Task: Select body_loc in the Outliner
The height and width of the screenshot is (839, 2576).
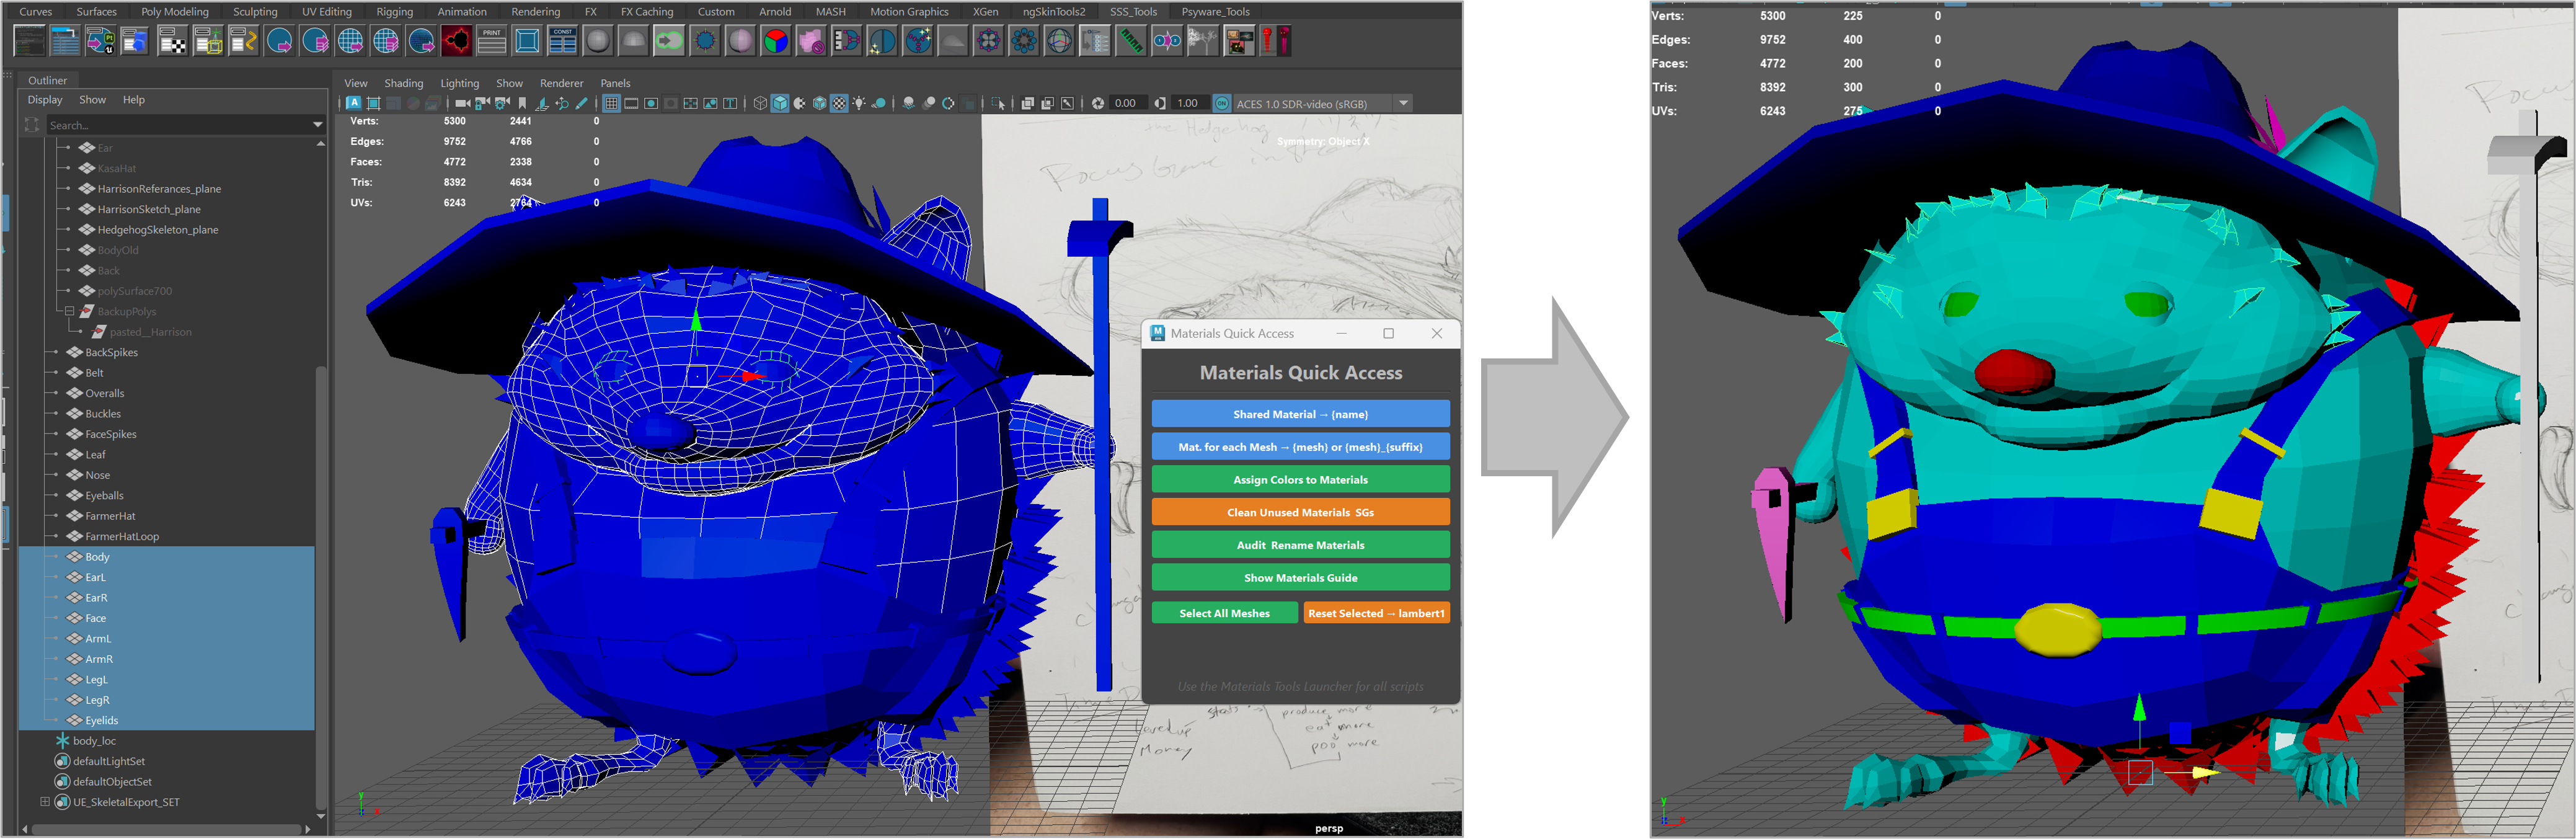Action: pyautogui.click(x=94, y=741)
